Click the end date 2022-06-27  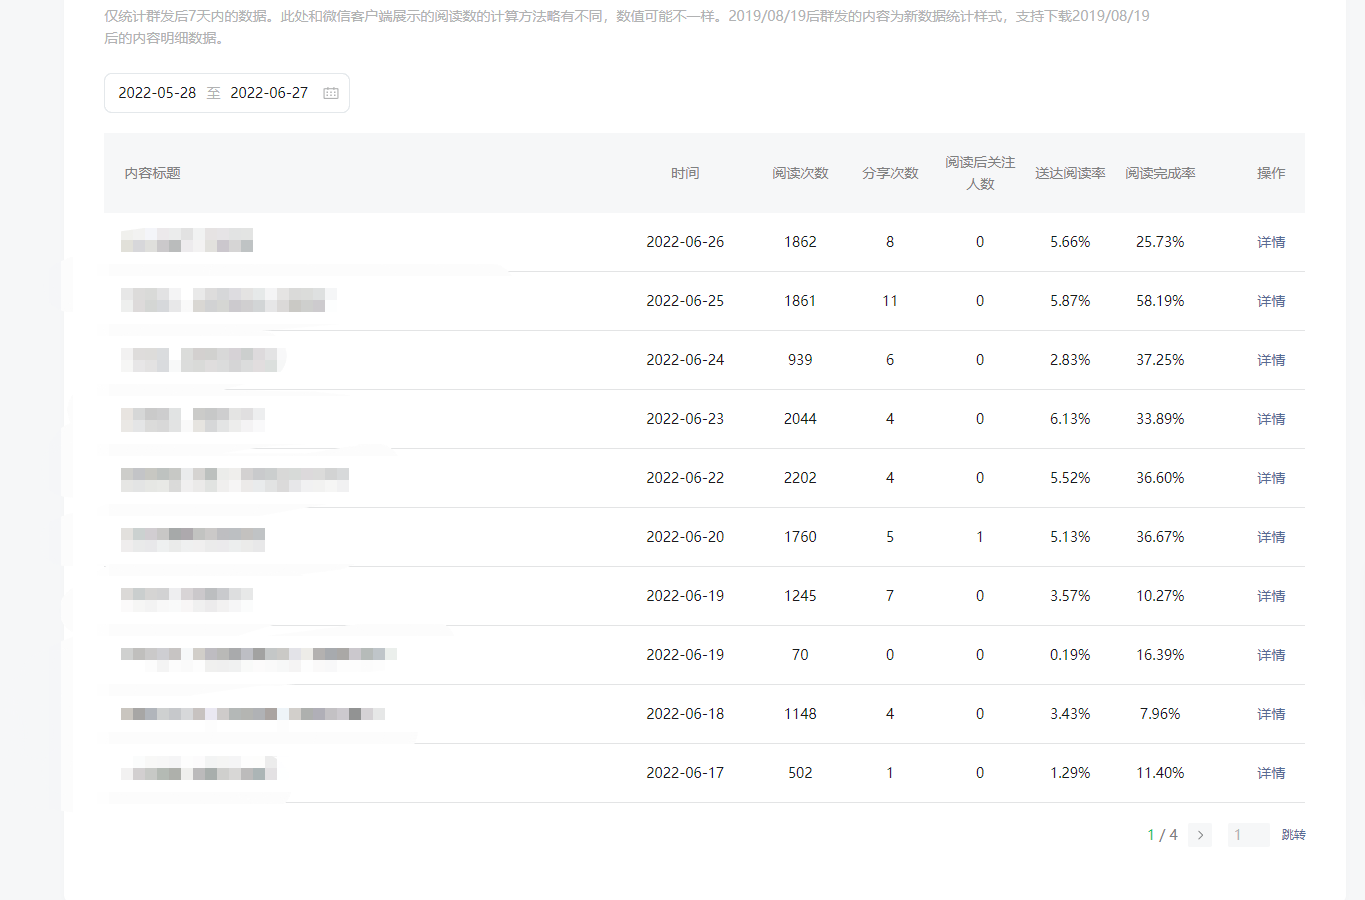tap(269, 93)
